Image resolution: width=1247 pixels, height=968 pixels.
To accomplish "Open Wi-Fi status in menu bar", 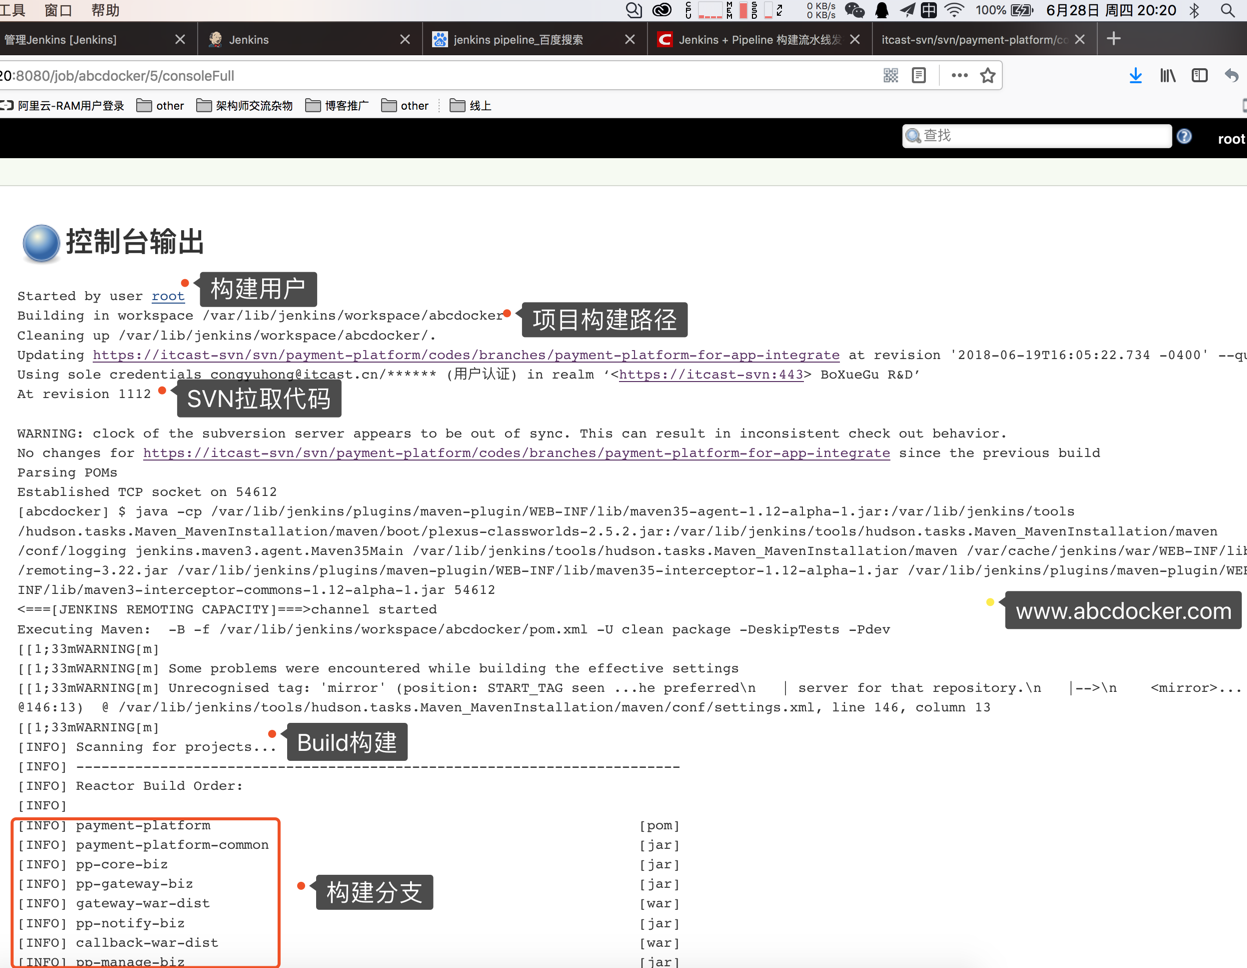I will point(955,11).
